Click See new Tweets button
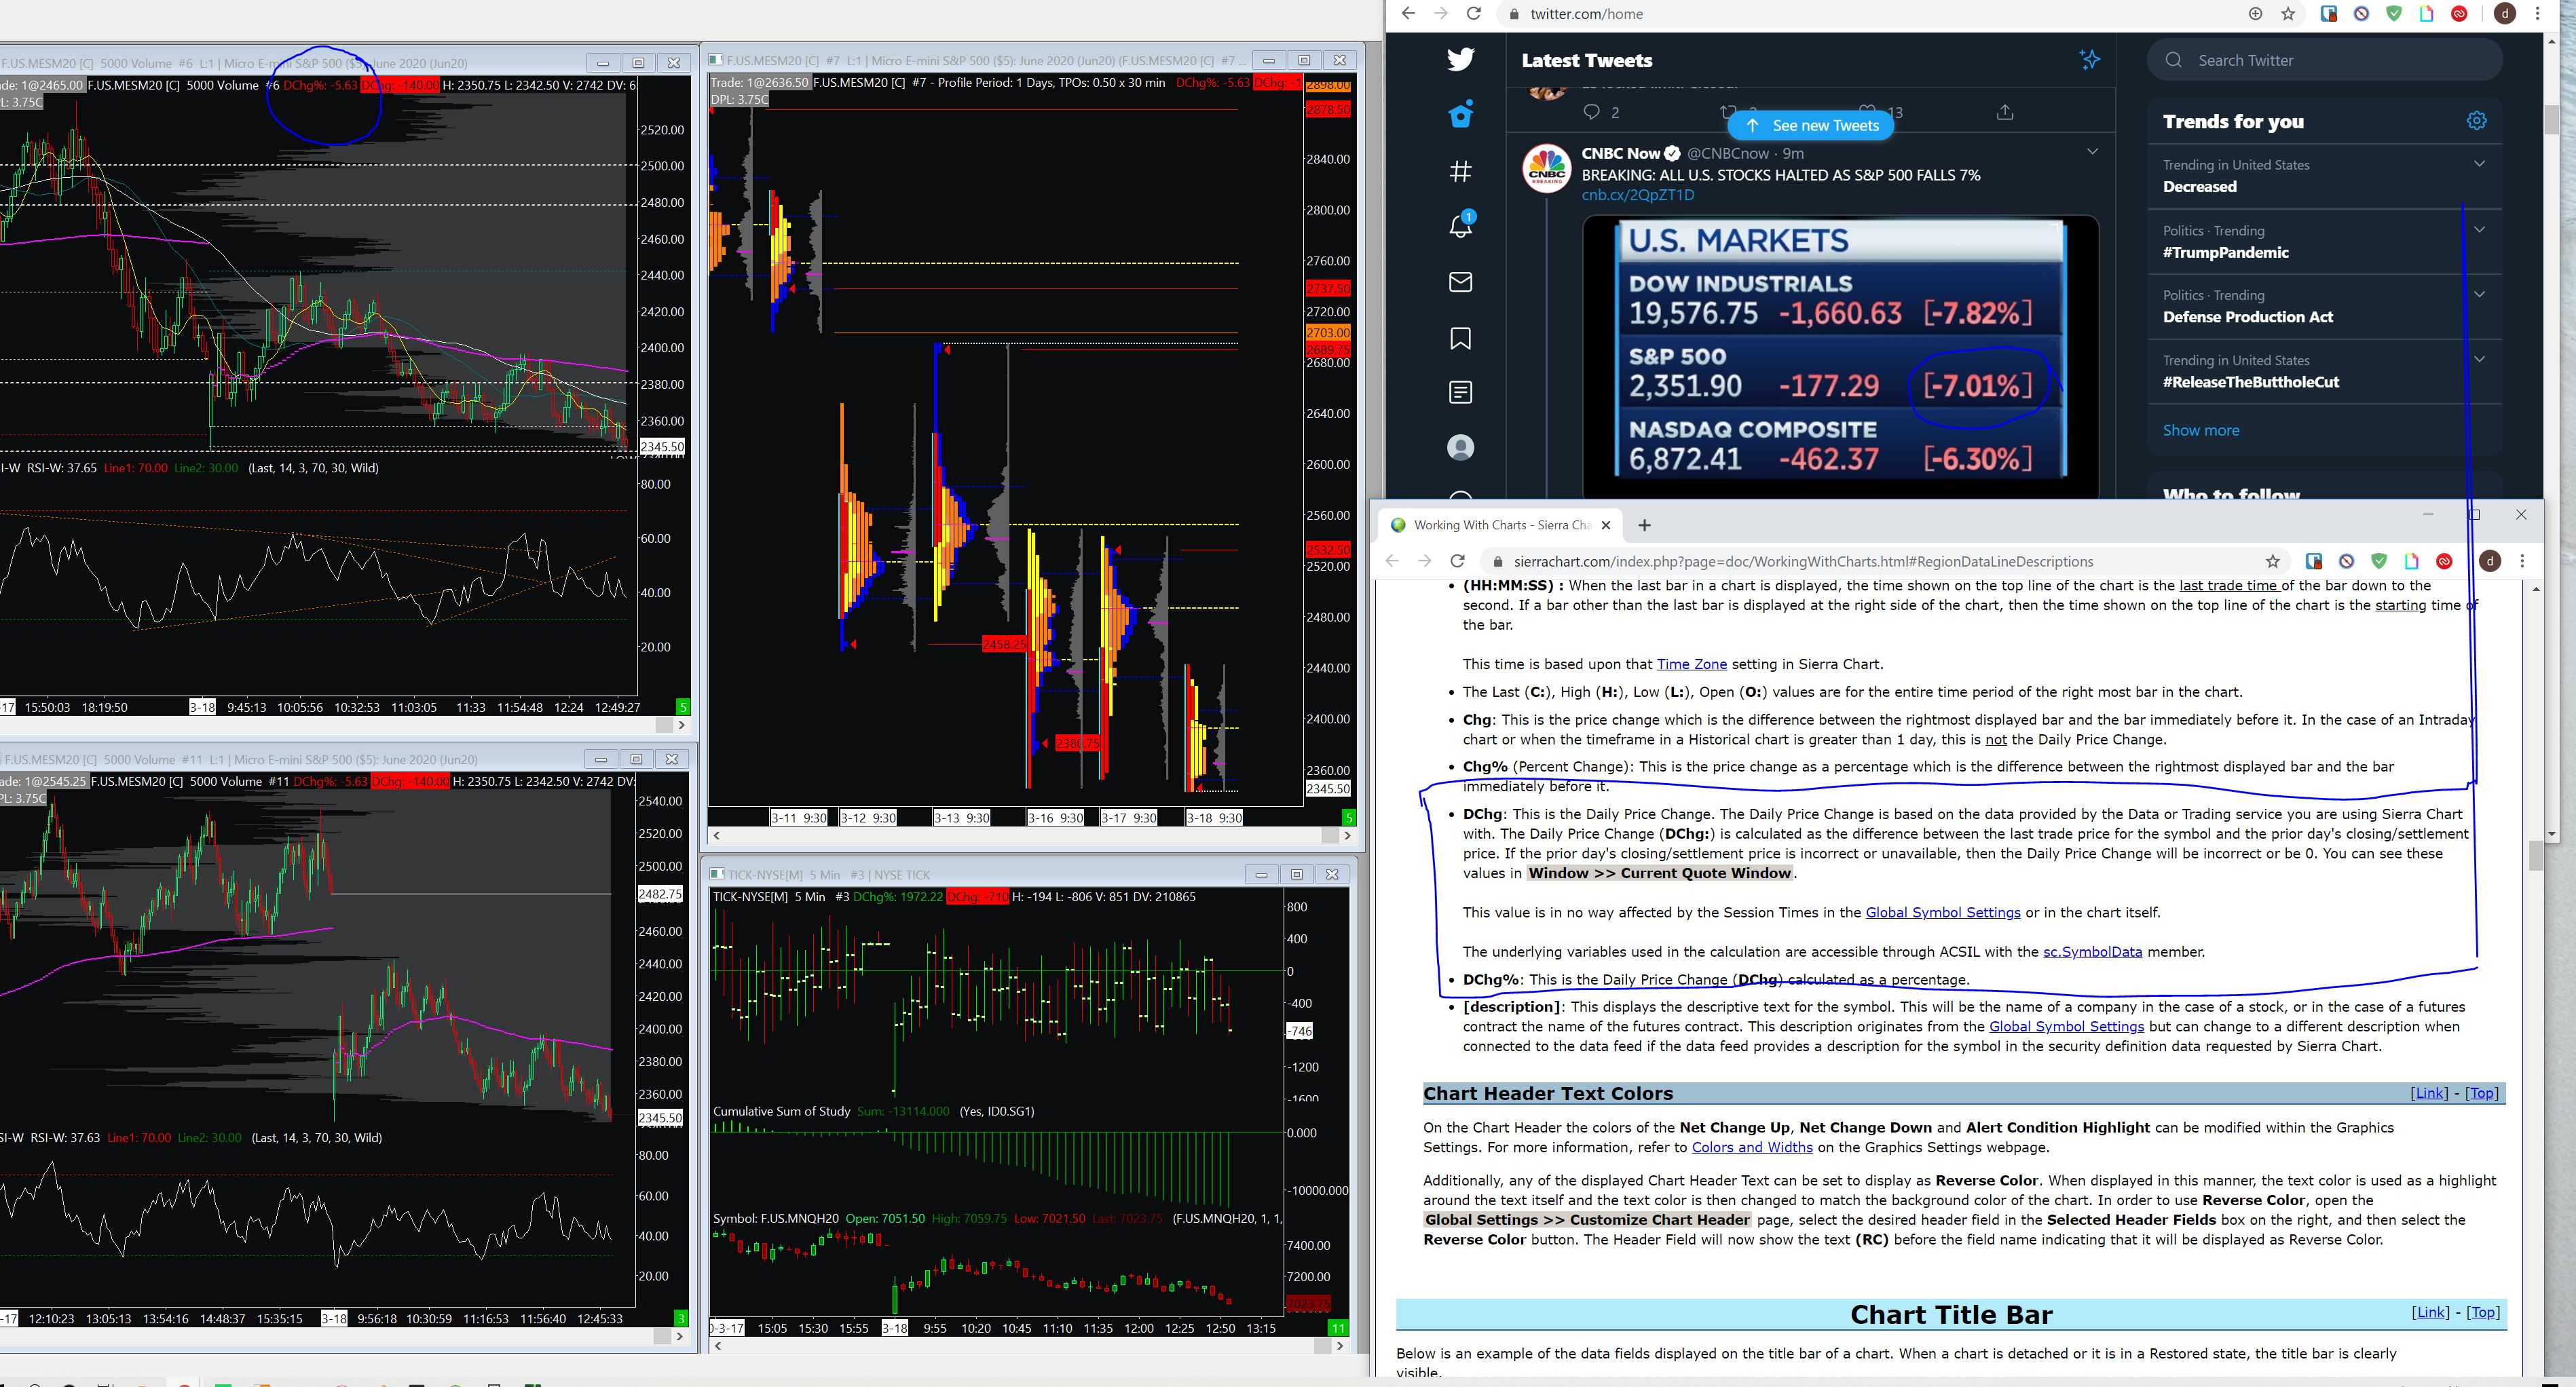2576x1387 pixels. (x=1811, y=126)
